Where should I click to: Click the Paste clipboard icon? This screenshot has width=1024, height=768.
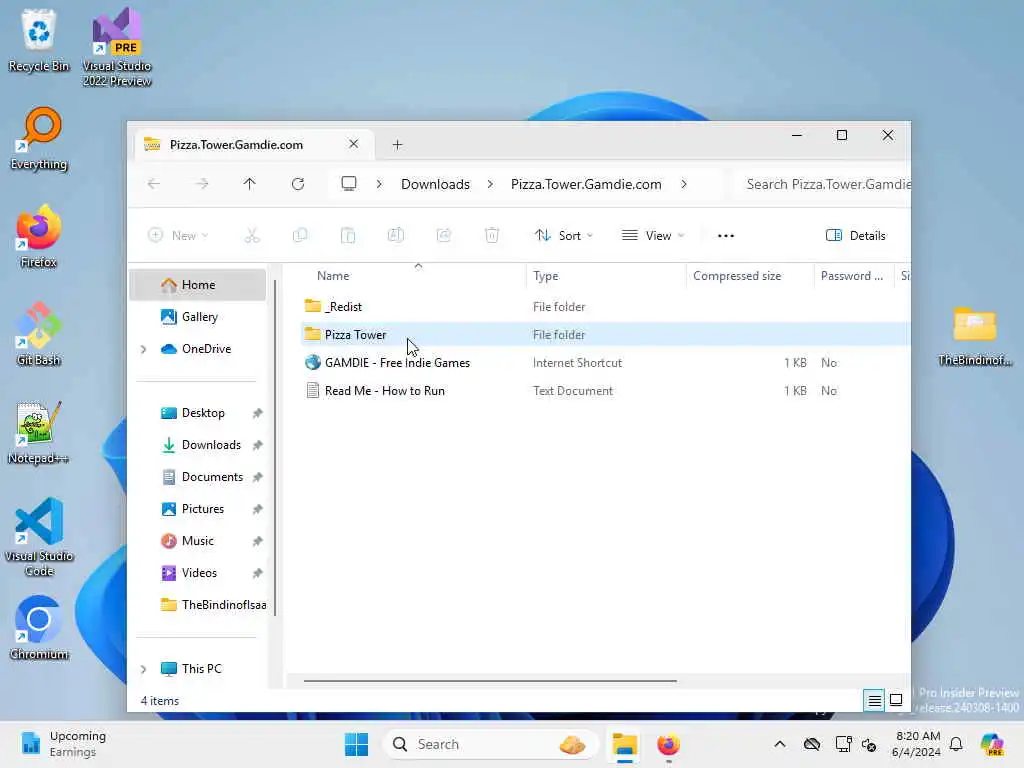tap(348, 236)
